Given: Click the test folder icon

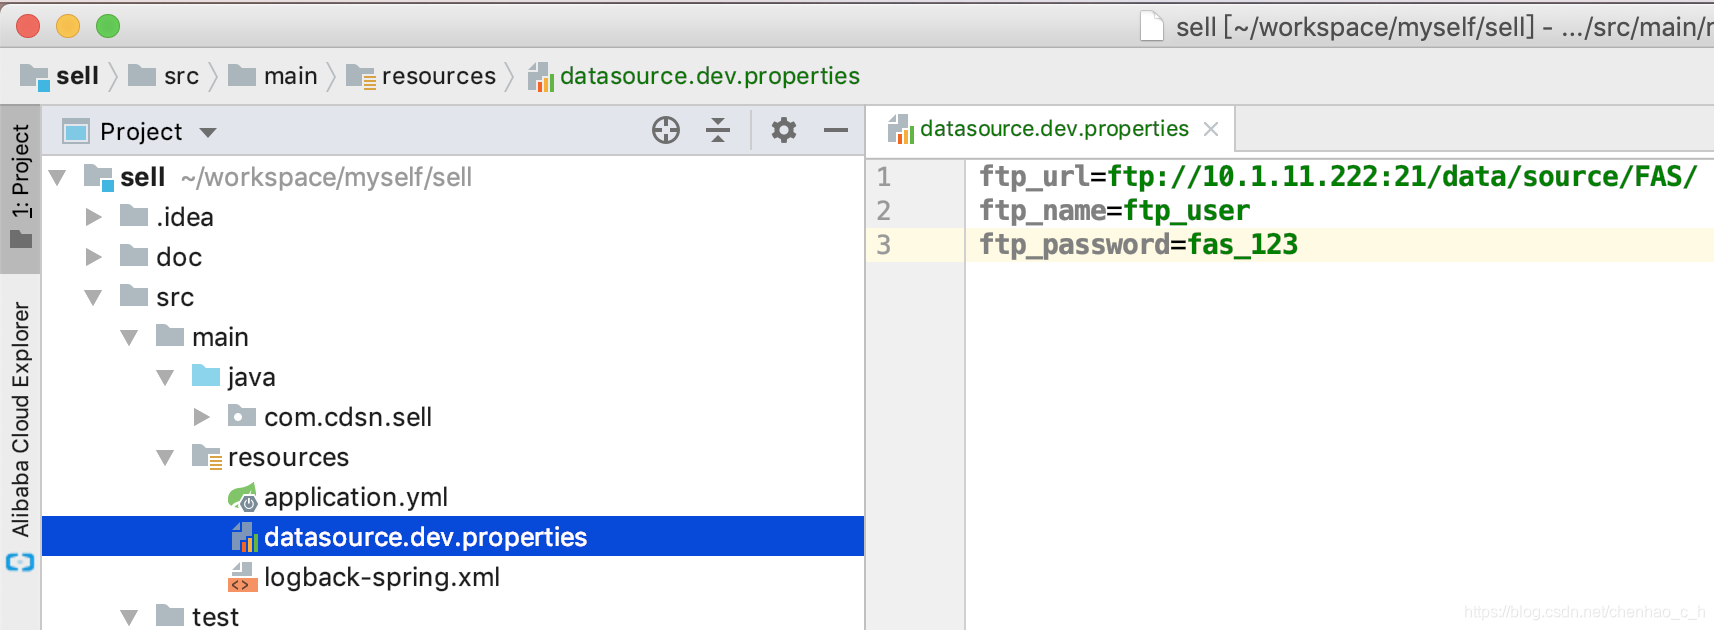Looking at the screenshot, I should click(x=170, y=615).
